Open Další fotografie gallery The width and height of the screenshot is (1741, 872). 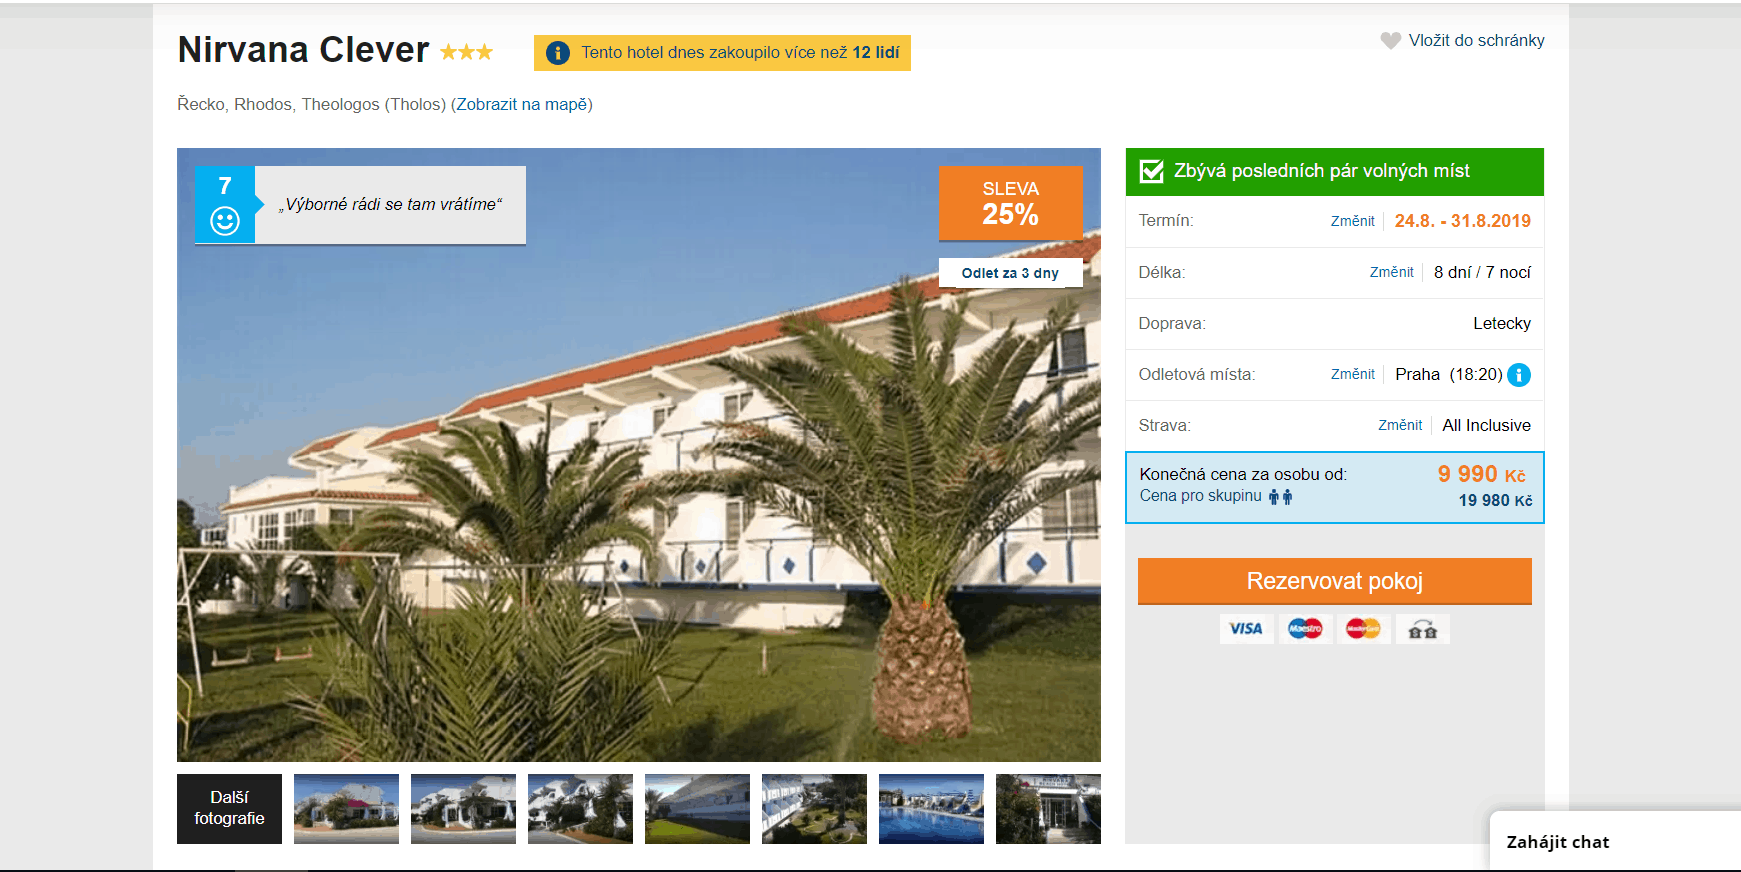point(229,809)
